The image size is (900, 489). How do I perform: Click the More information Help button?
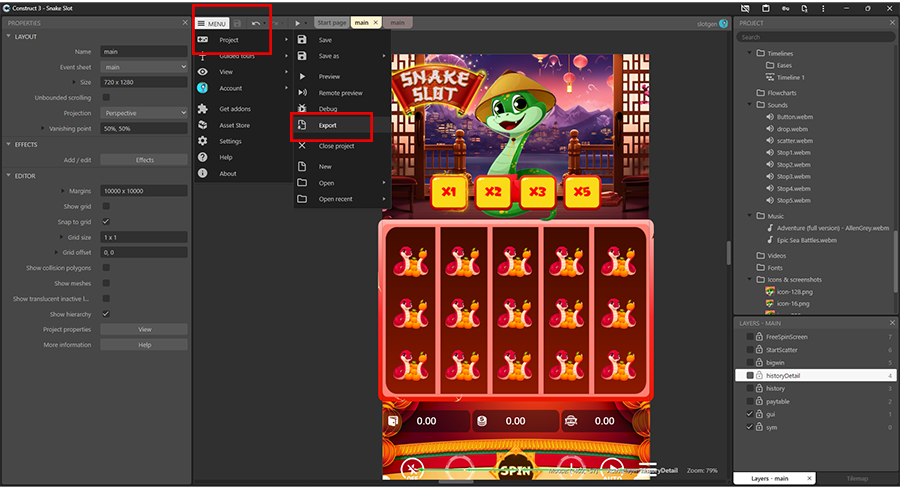click(x=144, y=345)
